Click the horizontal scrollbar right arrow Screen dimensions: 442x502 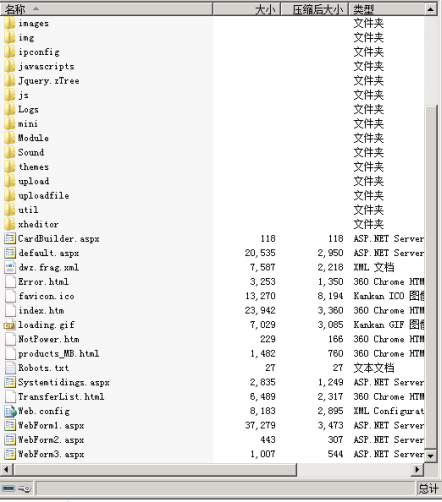(417, 470)
